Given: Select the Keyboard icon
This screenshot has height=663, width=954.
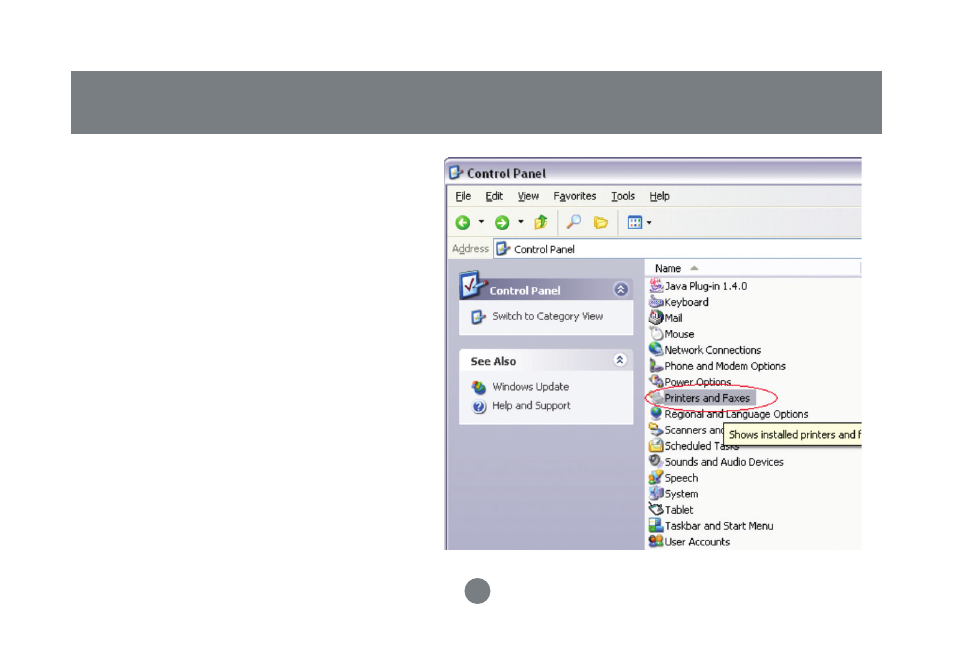Looking at the screenshot, I should pyautogui.click(x=656, y=301).
